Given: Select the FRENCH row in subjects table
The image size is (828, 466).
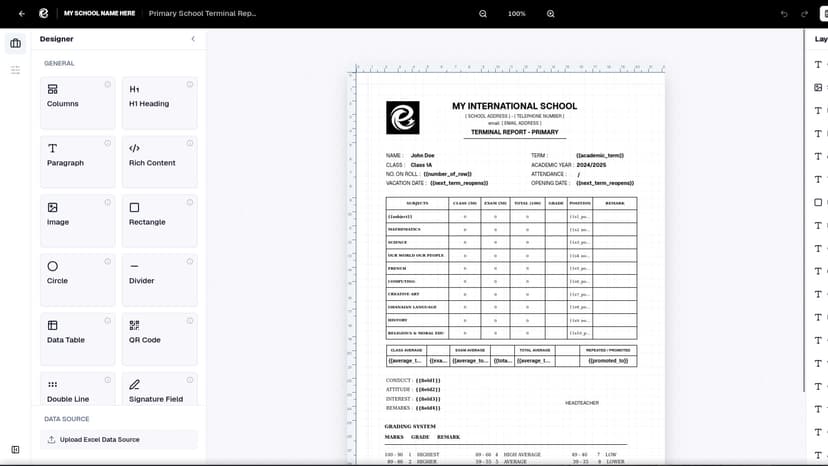Looking at the screenshot, I should pyautogui.click(x=511, y=268).
